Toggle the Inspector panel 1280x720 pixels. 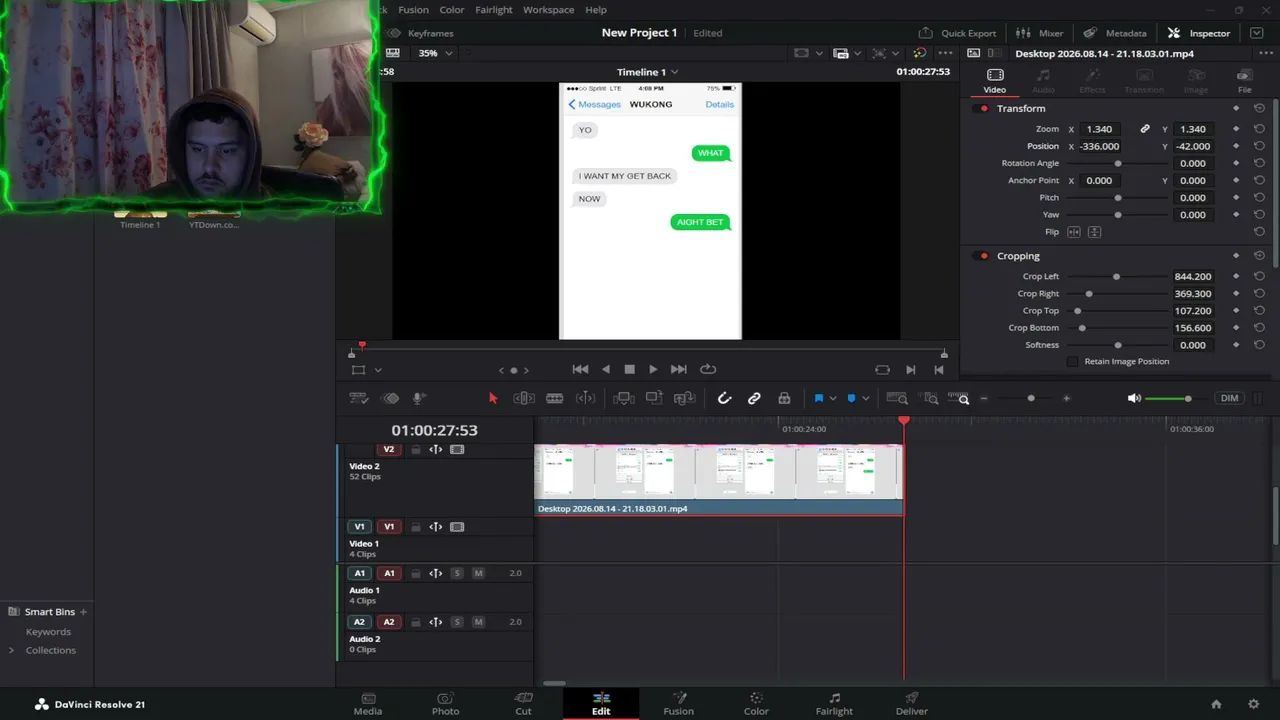(x=1199, y=33)
